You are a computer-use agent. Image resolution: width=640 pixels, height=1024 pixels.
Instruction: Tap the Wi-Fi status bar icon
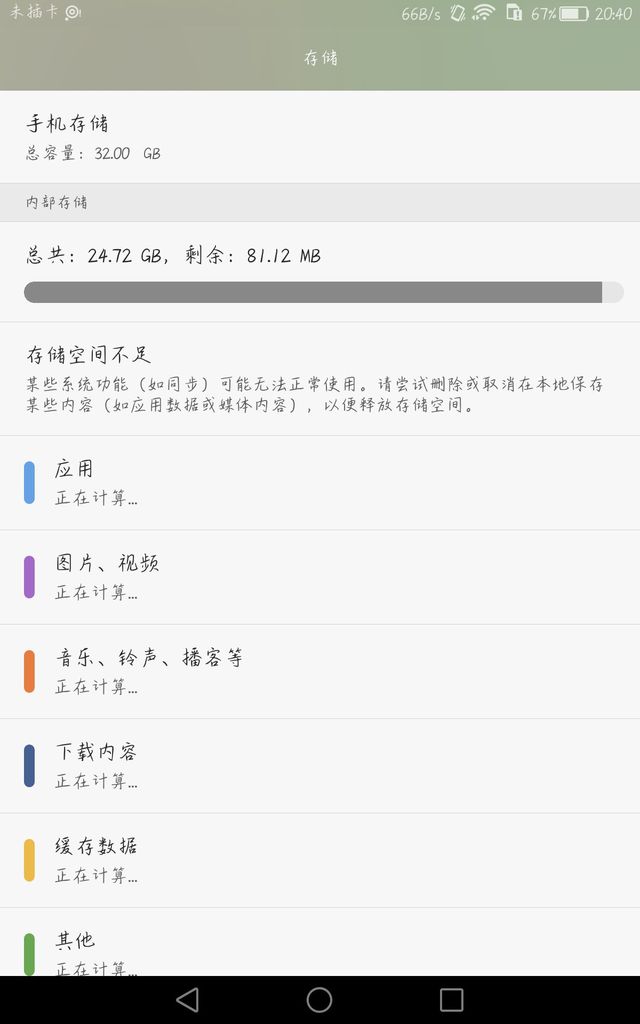click(484, 13)
